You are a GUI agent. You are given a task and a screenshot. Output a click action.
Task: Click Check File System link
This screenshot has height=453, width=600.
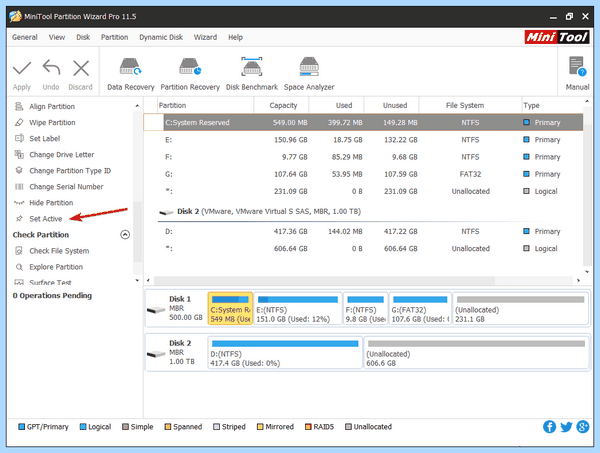coord(59,251)
